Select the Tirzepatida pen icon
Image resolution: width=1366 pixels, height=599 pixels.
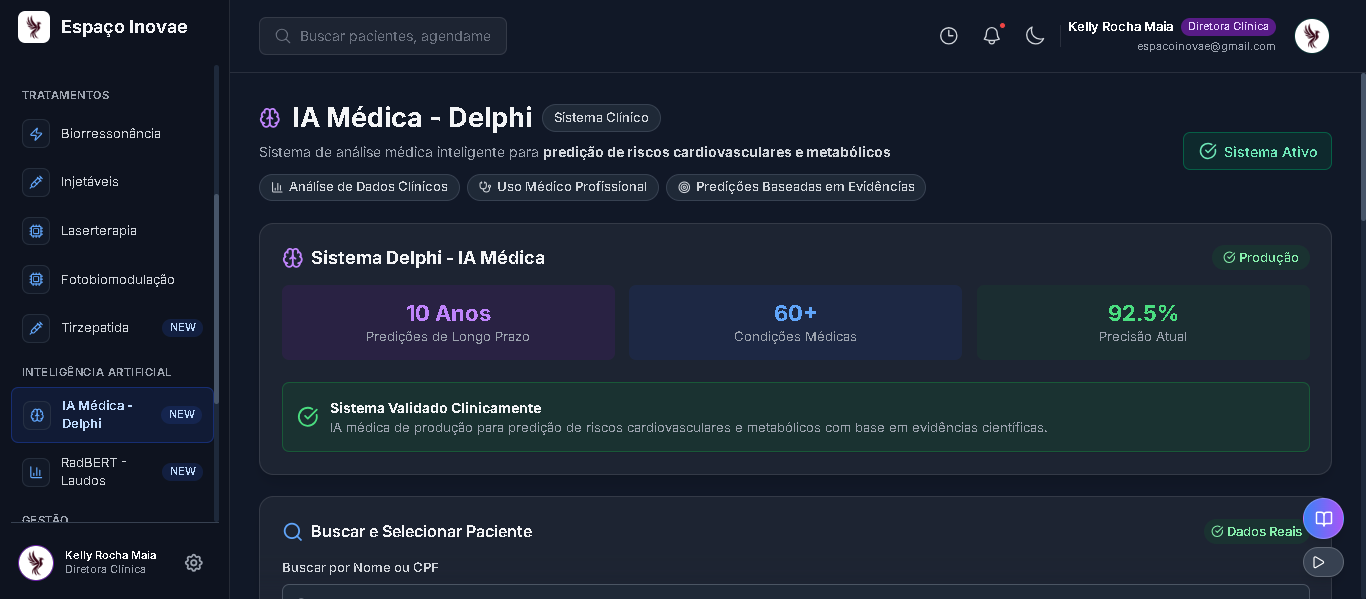point(36,327)
